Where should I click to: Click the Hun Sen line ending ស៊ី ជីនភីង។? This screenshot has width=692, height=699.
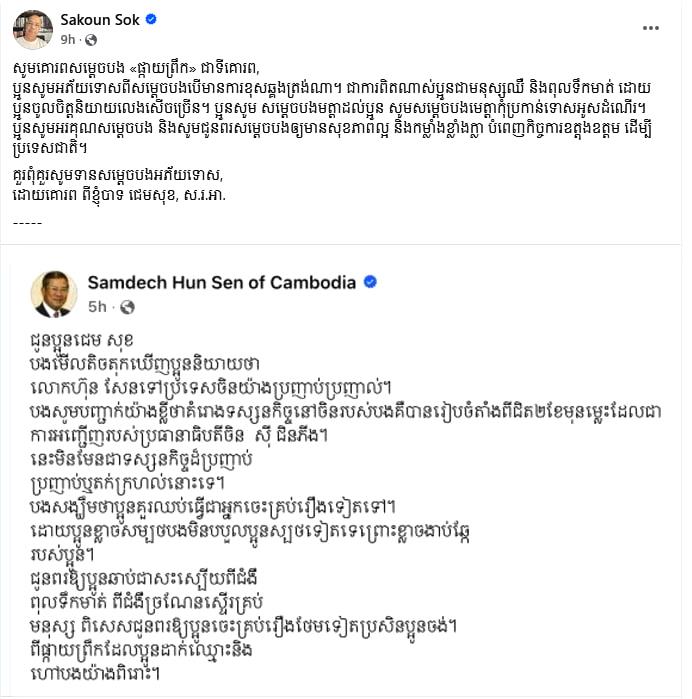pos(179,436)
